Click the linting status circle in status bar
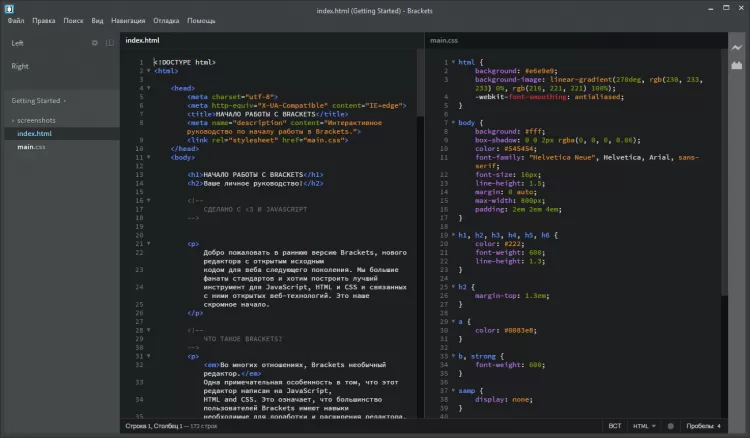 670,427
